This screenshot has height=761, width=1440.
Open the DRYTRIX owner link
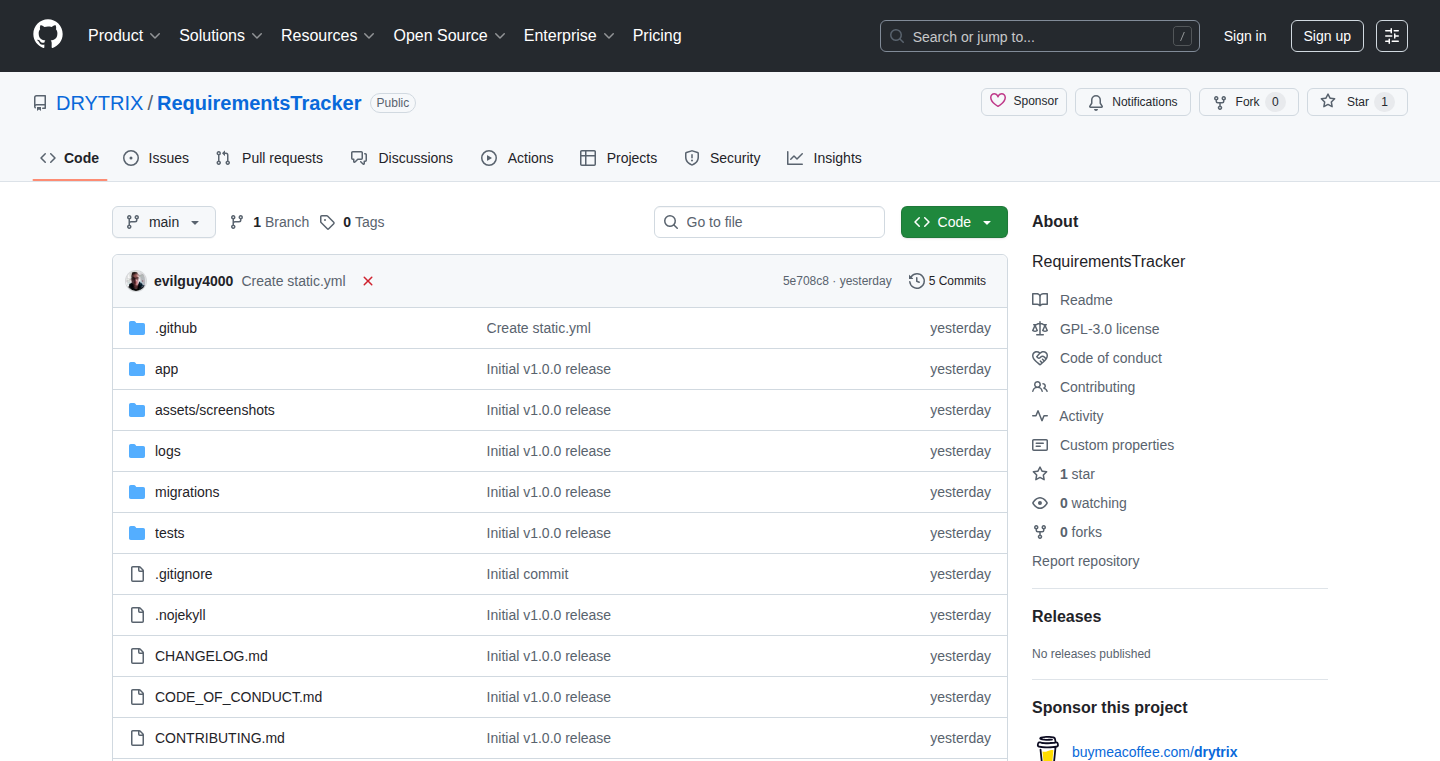click(x=100, y=103)
